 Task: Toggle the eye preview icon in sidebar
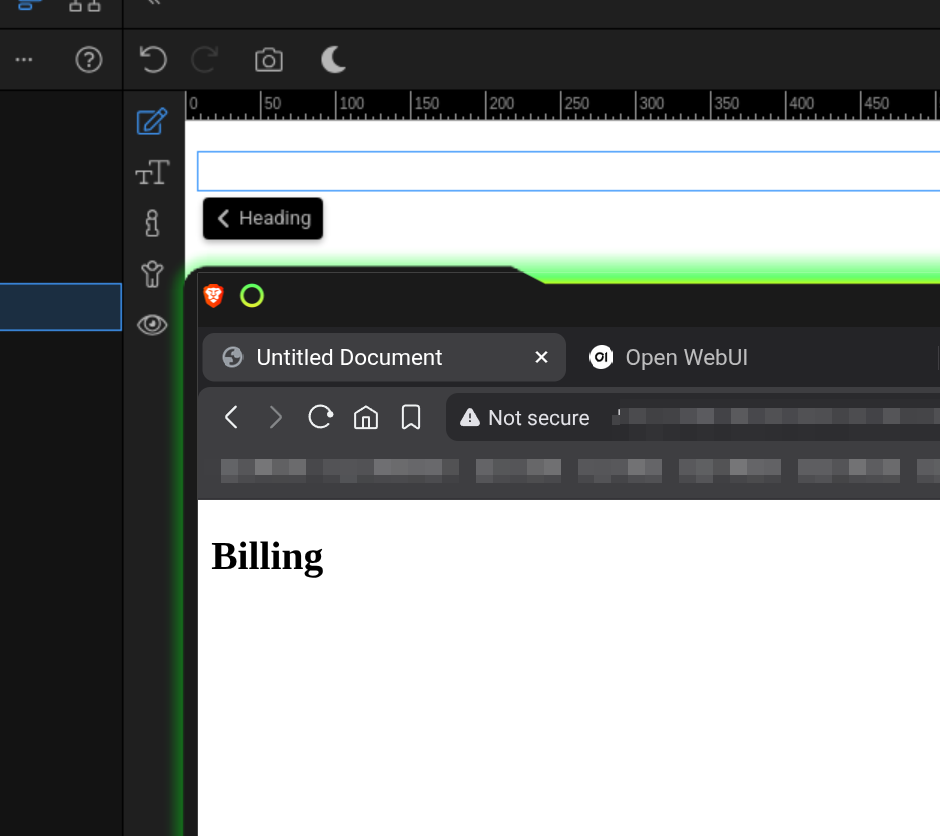pyautogui.click(x=152, y=324)
